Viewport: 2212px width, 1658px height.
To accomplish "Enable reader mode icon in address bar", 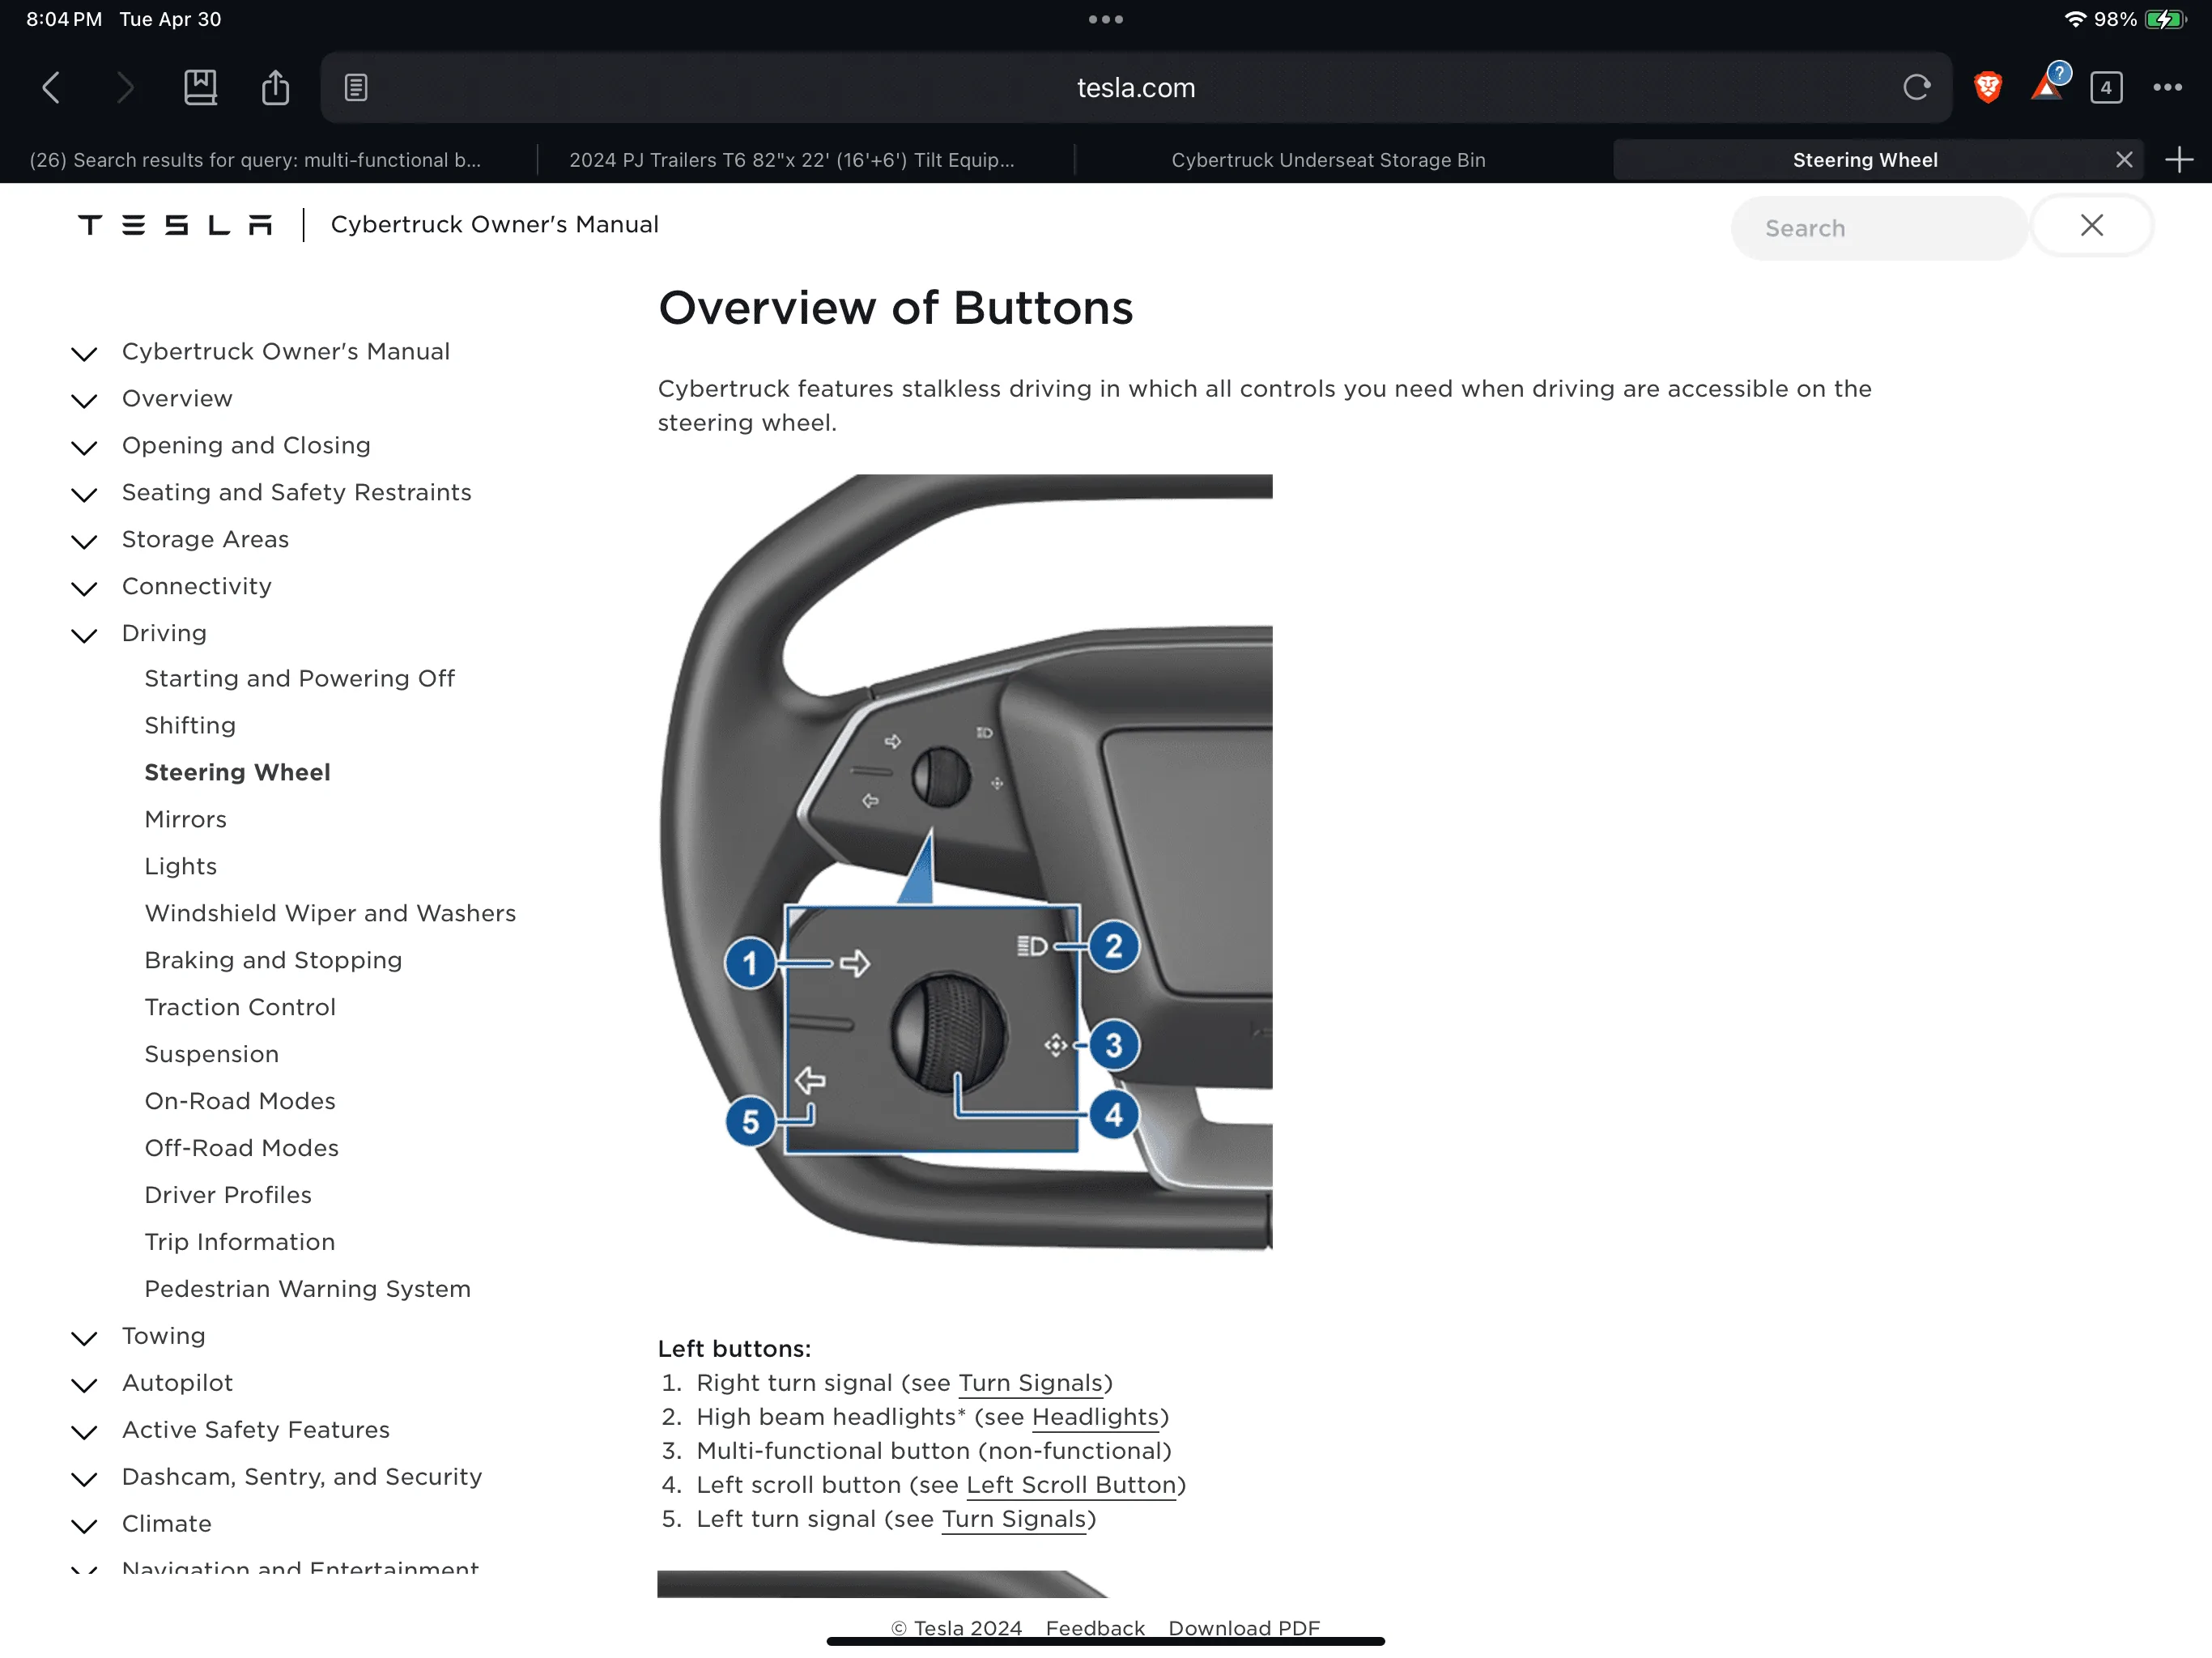I will [356, 88].
